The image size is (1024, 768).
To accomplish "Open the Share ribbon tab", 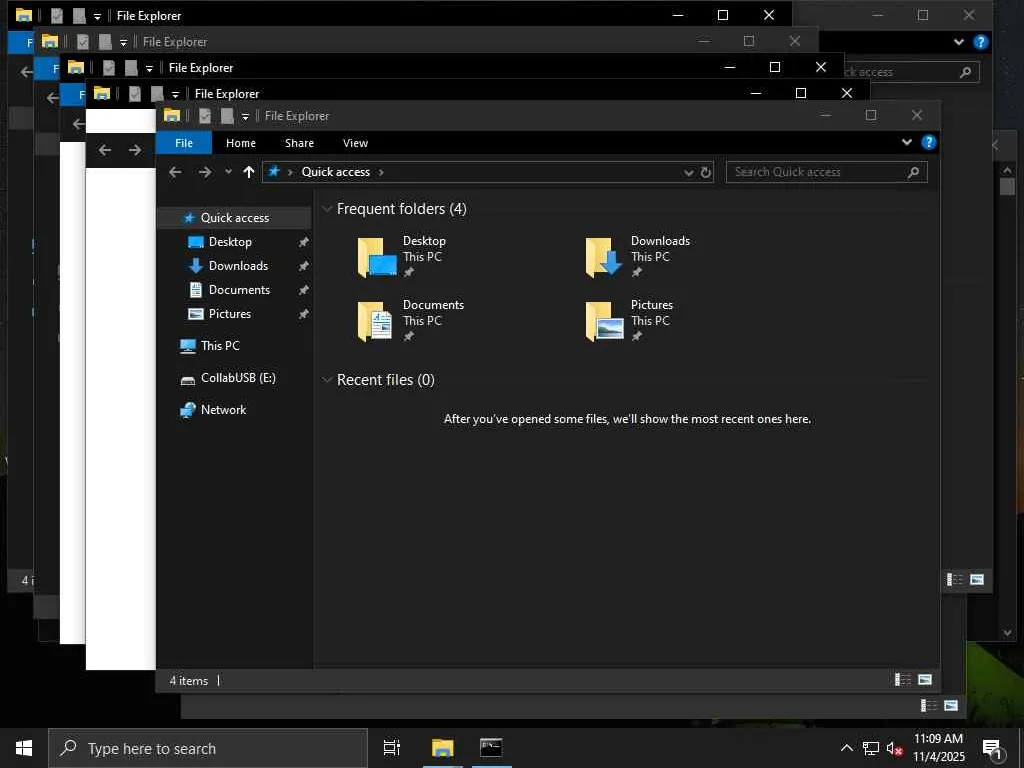I will click(299, 143).
